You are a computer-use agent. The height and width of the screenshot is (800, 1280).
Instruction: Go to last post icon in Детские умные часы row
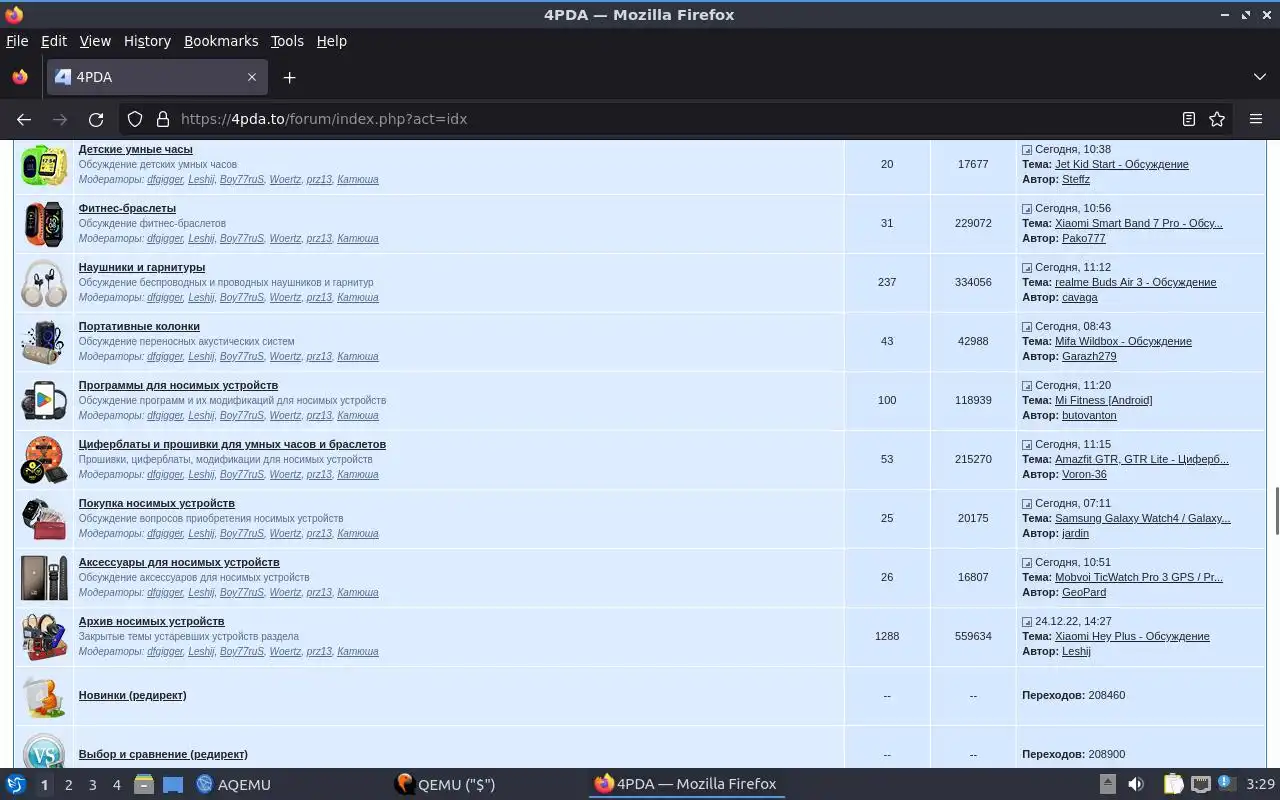click(x=1027, y=150)
